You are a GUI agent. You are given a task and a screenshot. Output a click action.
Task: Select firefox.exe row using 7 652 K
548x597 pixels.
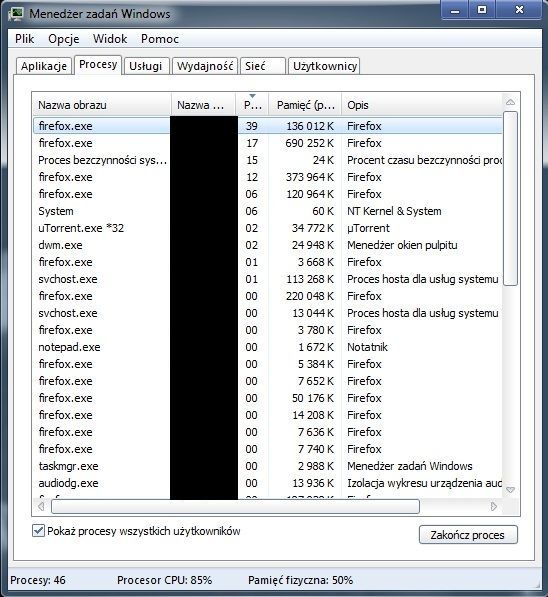[268, 381]
